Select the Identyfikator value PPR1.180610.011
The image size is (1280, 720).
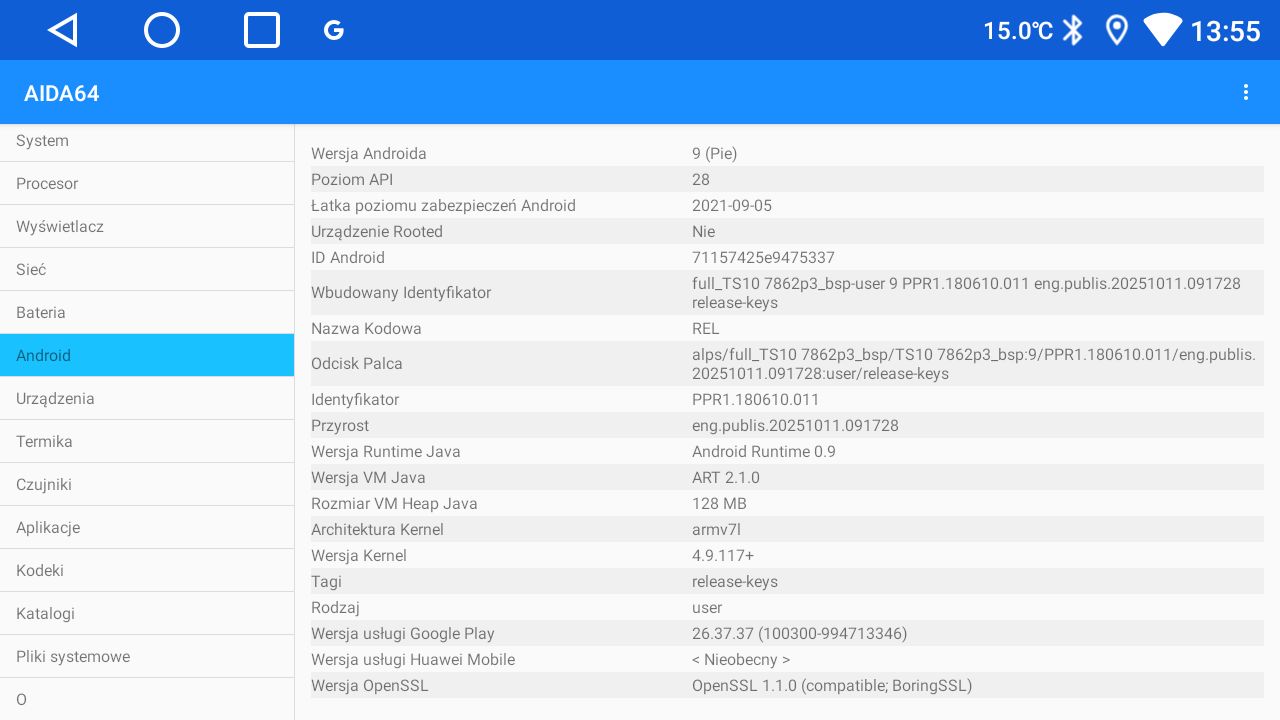(x=756, y=399)
